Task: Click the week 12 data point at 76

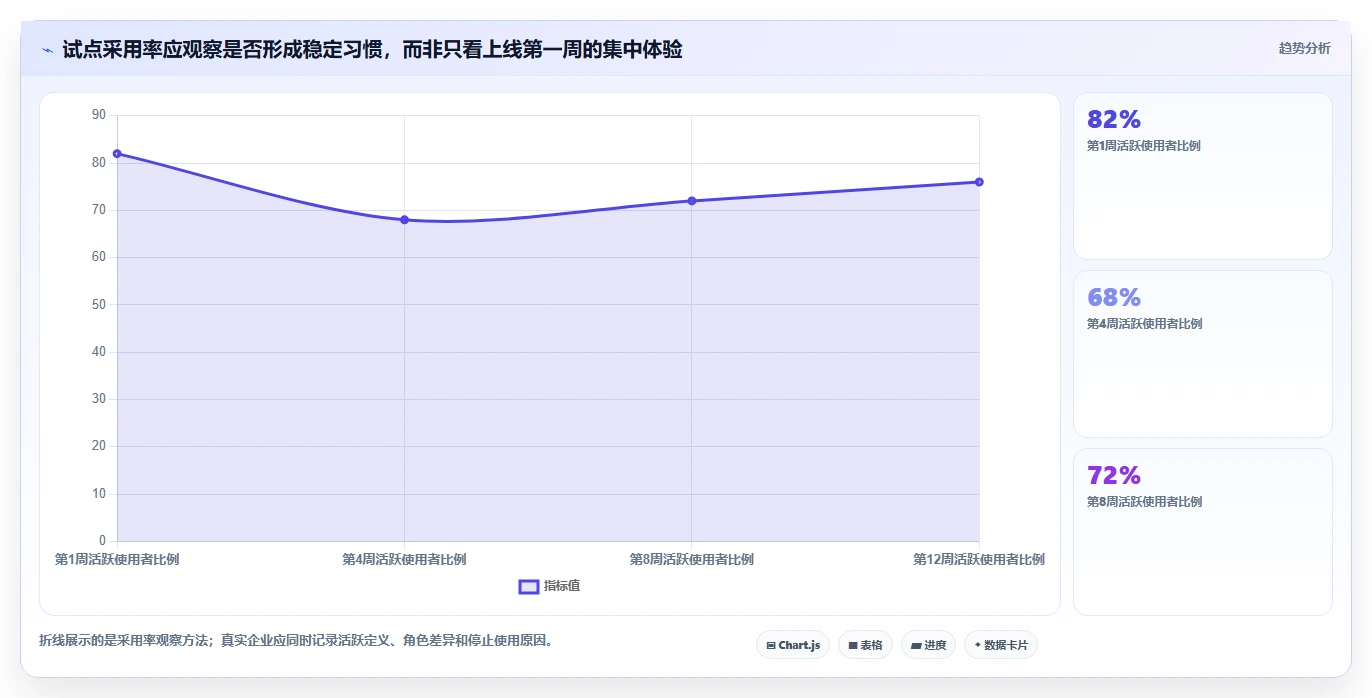Action: pos(979,182)
